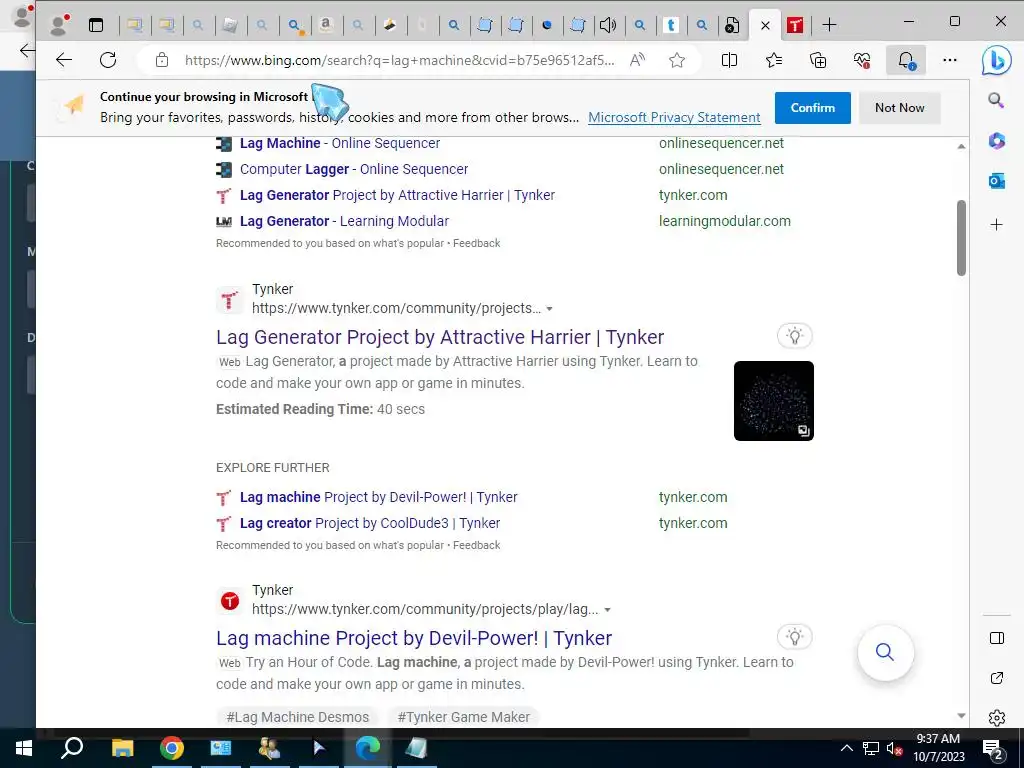Image resolution: width=1024 pixels, height=768 pixels.
Task: Toggle sidebar visibility panel icon
Action: click(x=997, y=638)
